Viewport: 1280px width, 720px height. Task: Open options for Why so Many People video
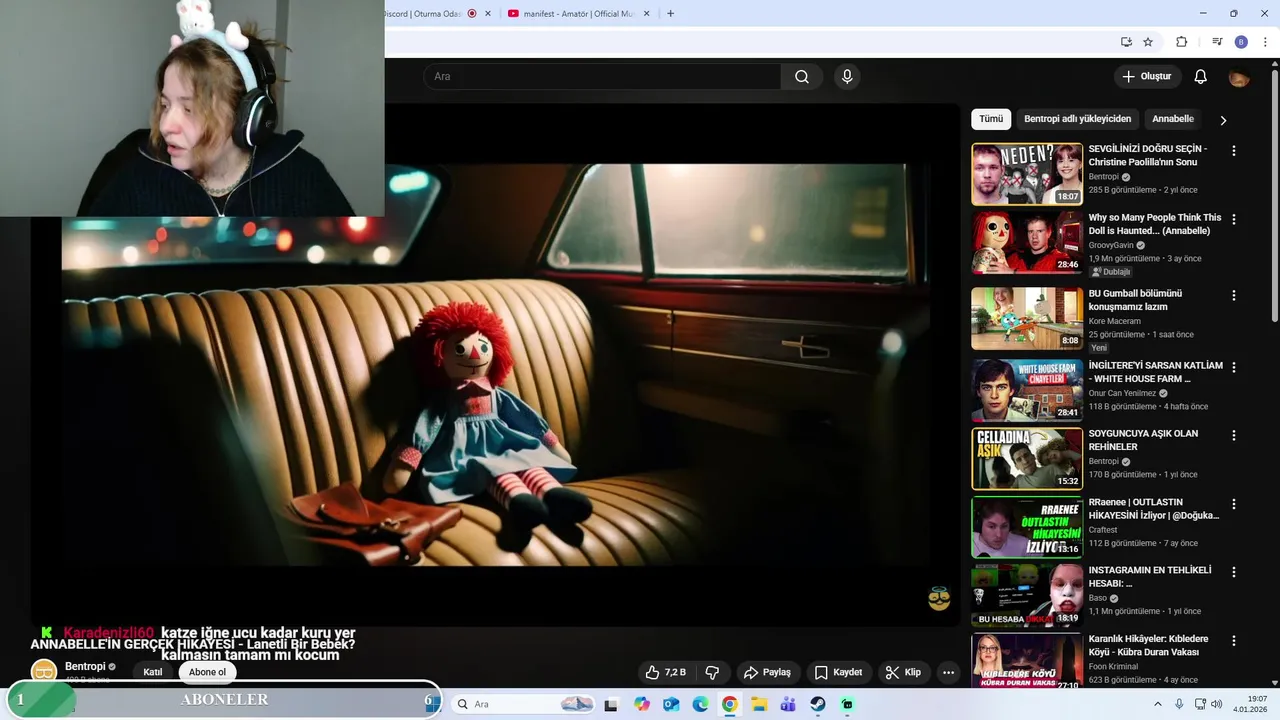pos(1233,219)
